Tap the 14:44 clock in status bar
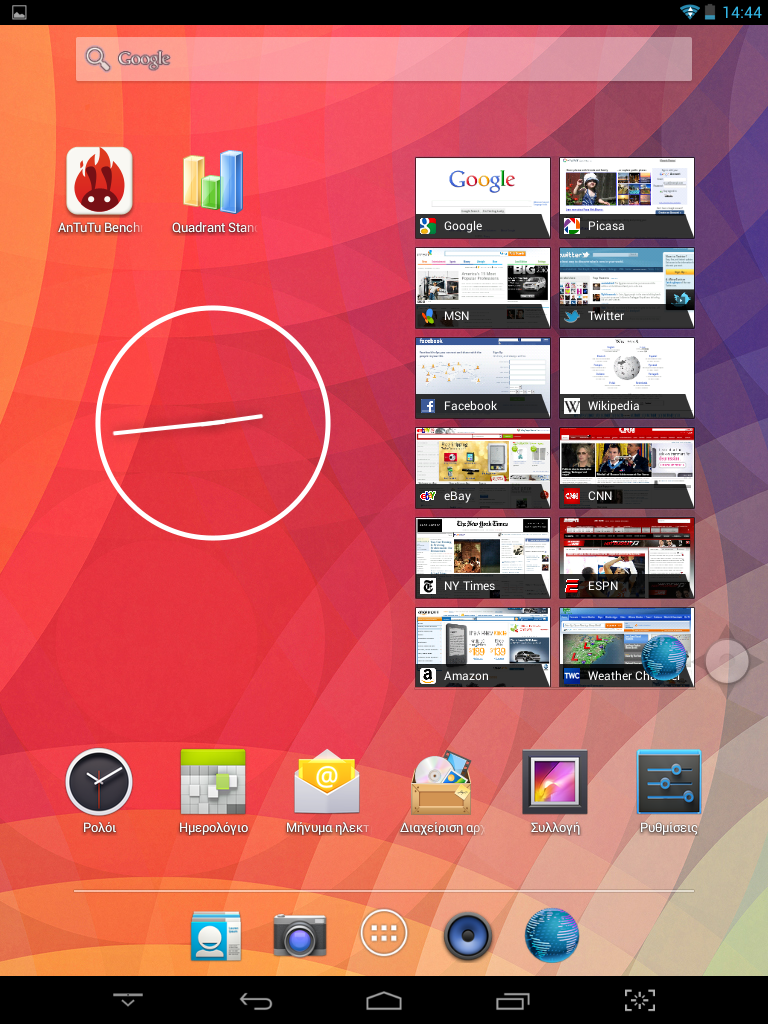Image resolution: width=768 pixels, height=1024 pixels. (742, 12)
